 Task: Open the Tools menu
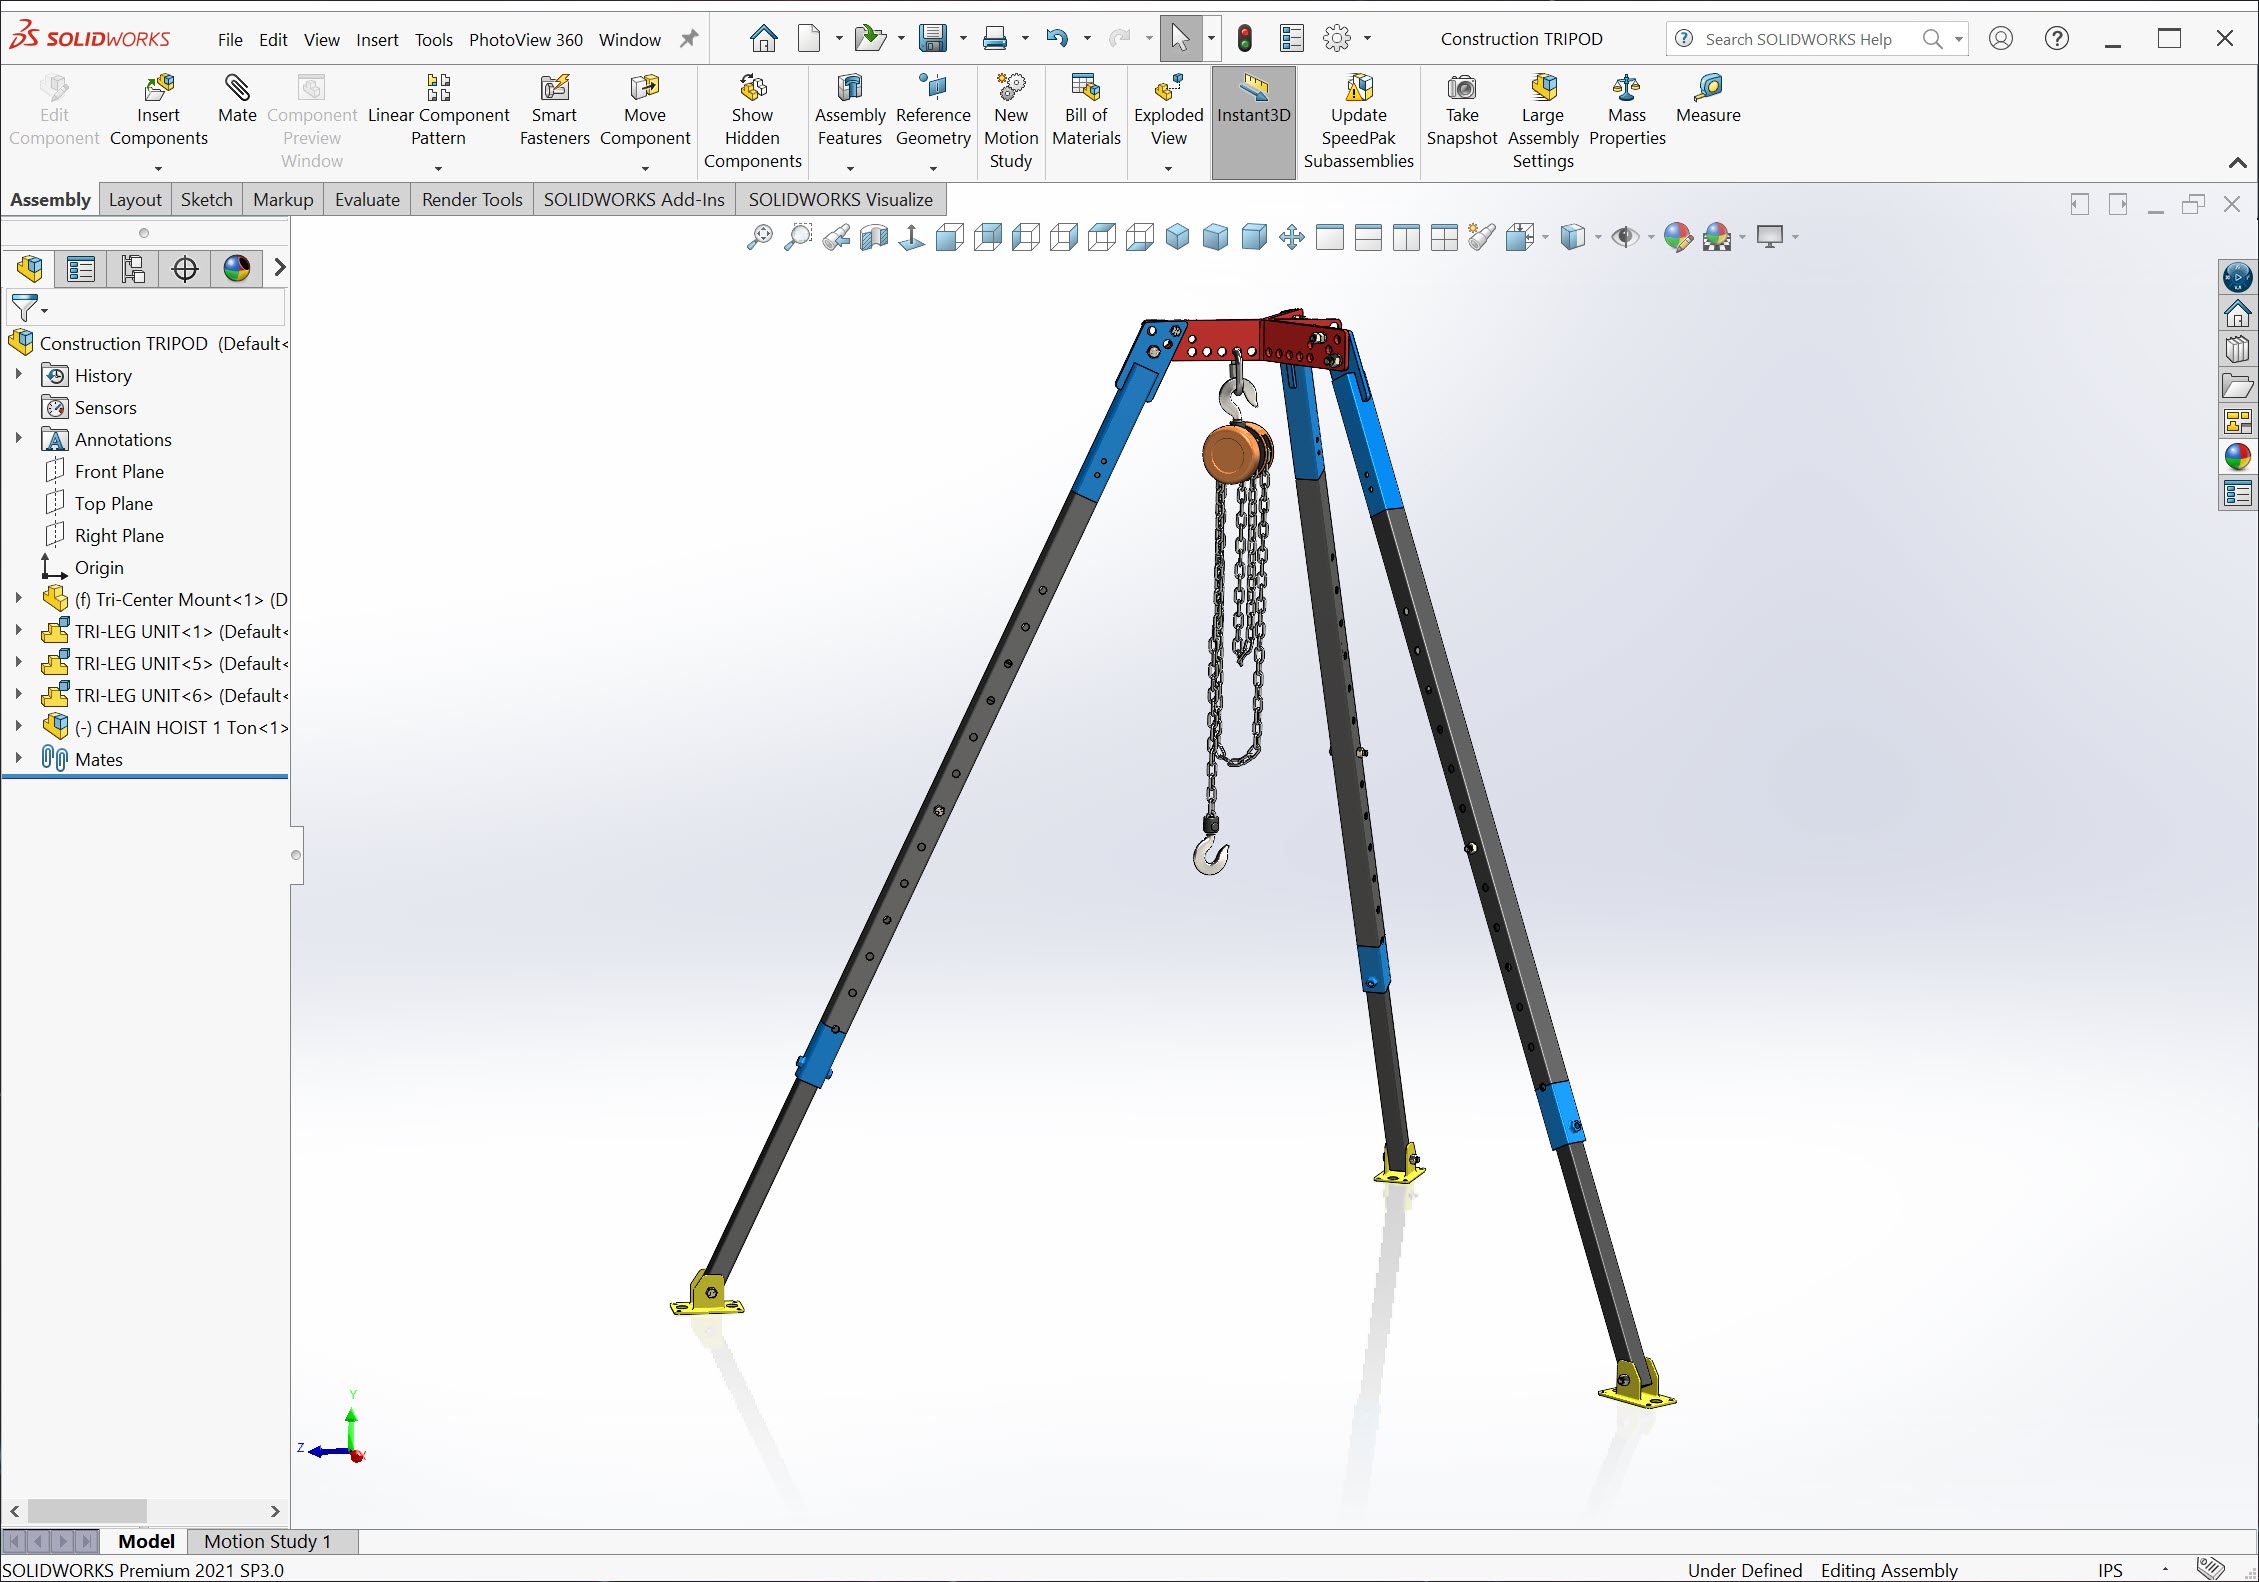(433, 40)
